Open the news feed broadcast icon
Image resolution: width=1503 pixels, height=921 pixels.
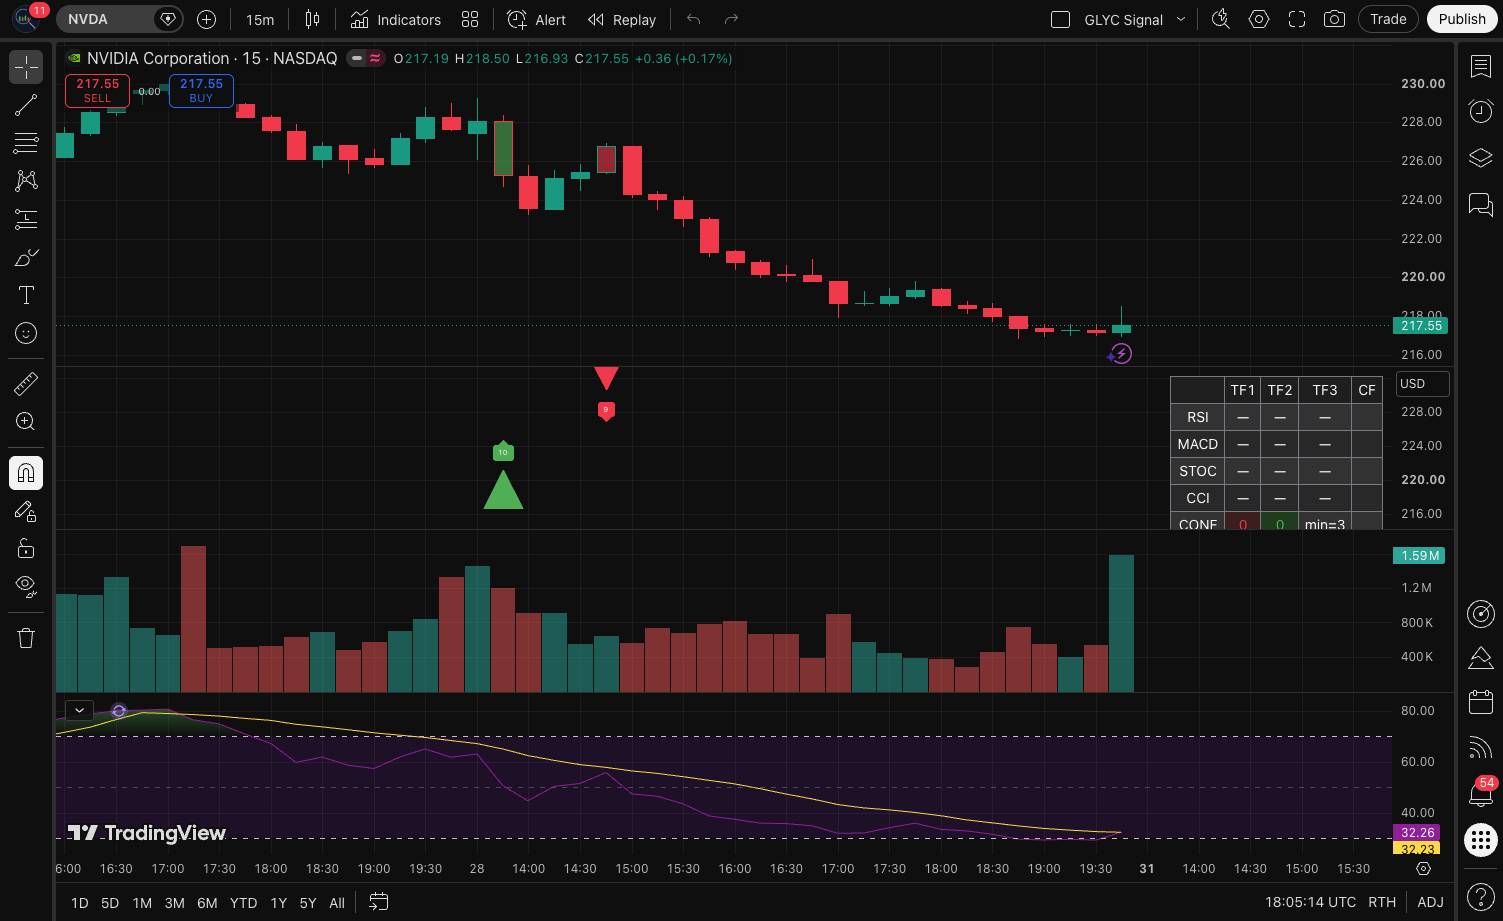tap(1480, 747)
